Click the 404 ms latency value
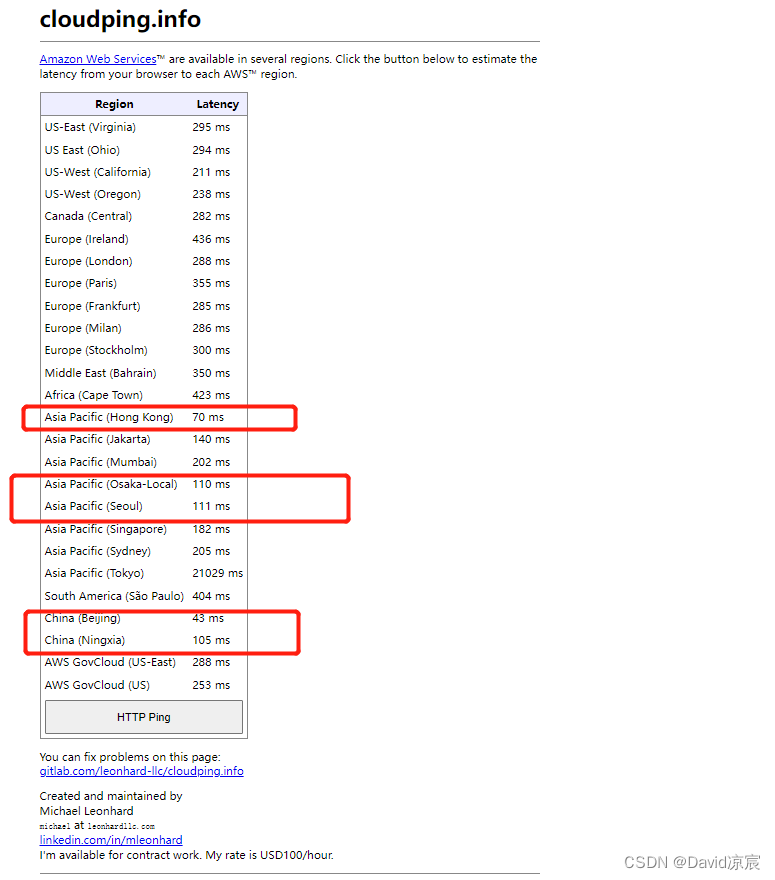The width and height of the screenshot is (775, 880). click(211, 596)
